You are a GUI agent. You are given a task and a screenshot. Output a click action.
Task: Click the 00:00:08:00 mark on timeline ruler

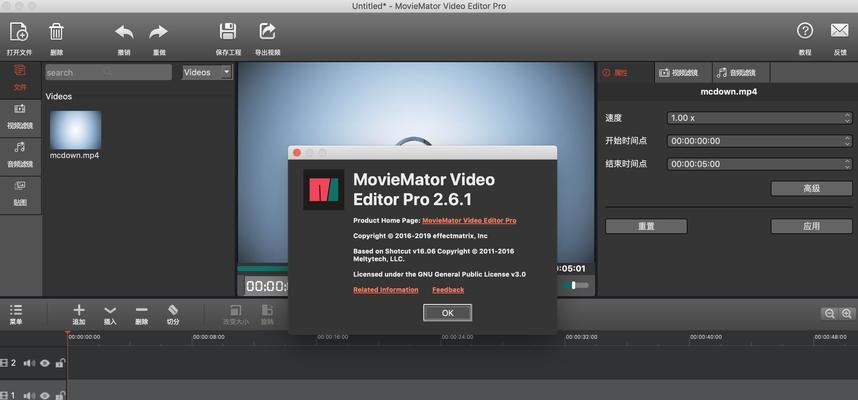(x=208, y=337)
